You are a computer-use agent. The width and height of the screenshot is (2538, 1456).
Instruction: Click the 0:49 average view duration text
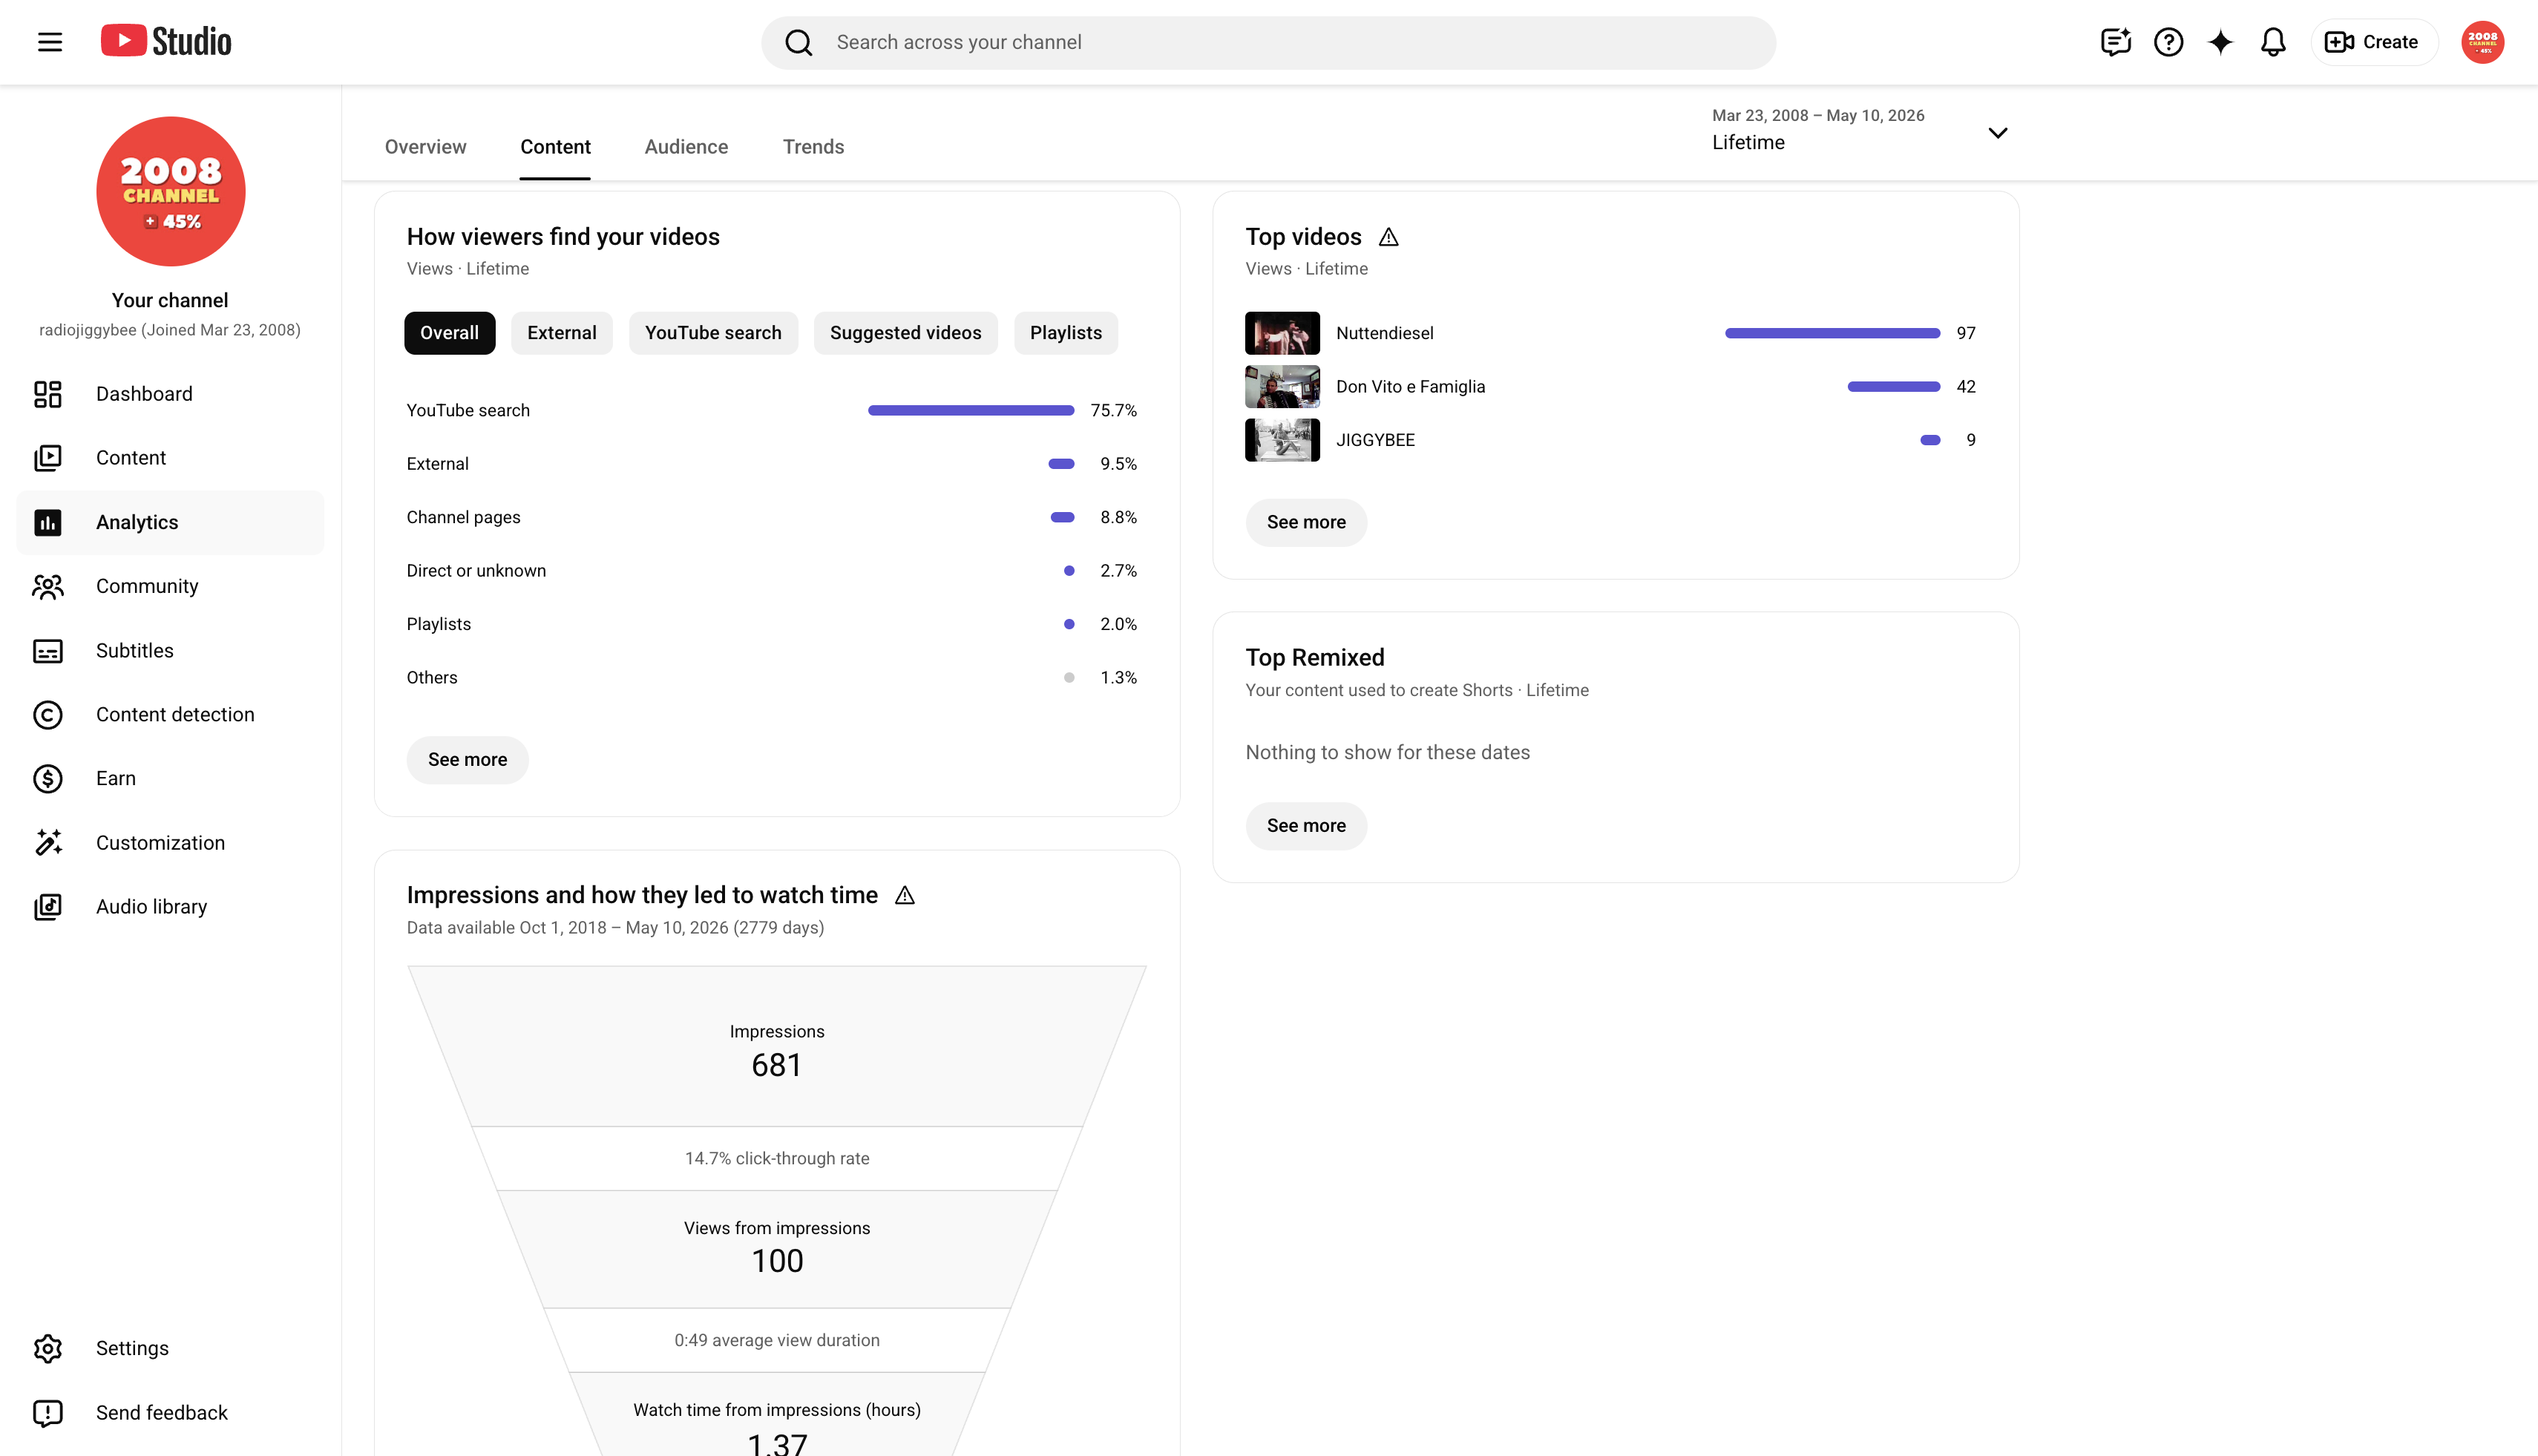pos(776,1341)
